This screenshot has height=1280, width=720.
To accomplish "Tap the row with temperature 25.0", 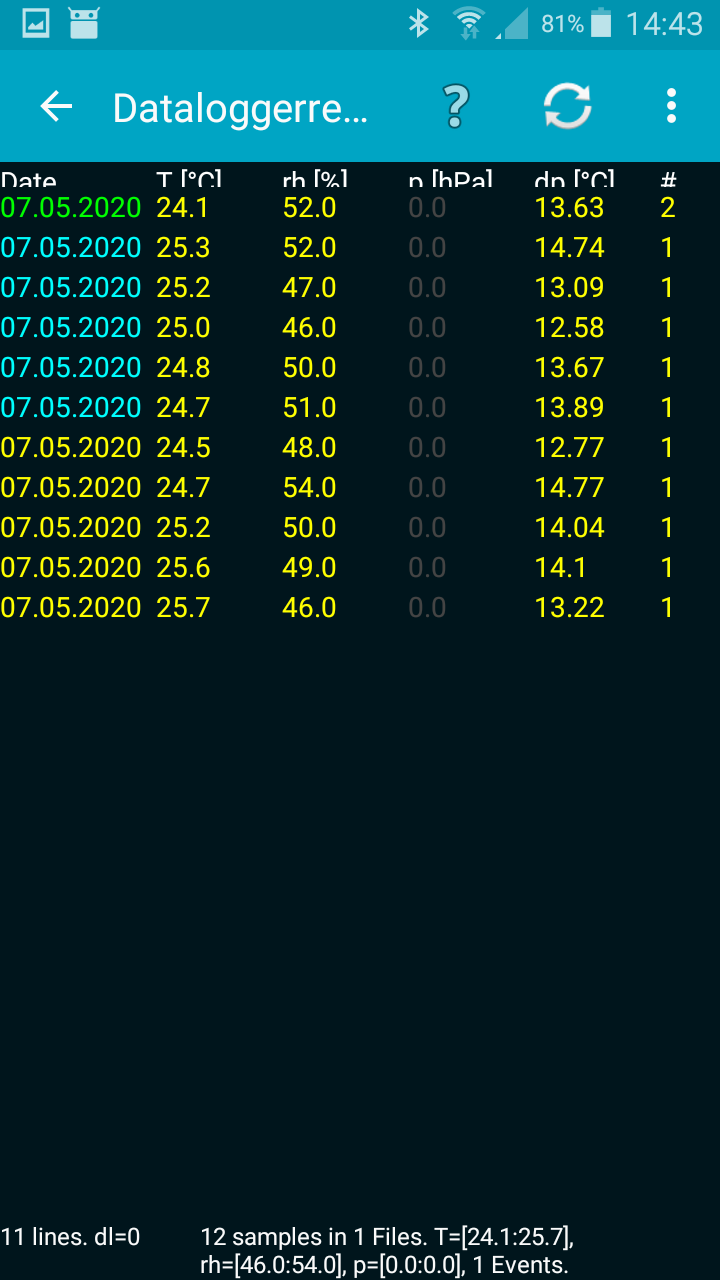I will pyautogui.click(x=340, y=328).
